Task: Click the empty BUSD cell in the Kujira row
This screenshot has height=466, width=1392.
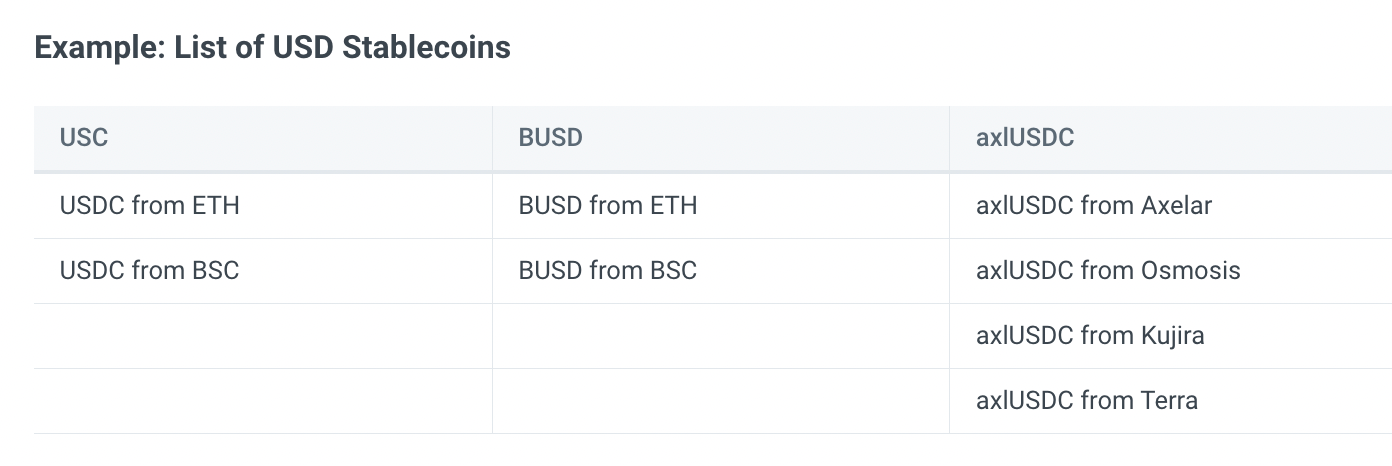Action: [x=721, y=336]
